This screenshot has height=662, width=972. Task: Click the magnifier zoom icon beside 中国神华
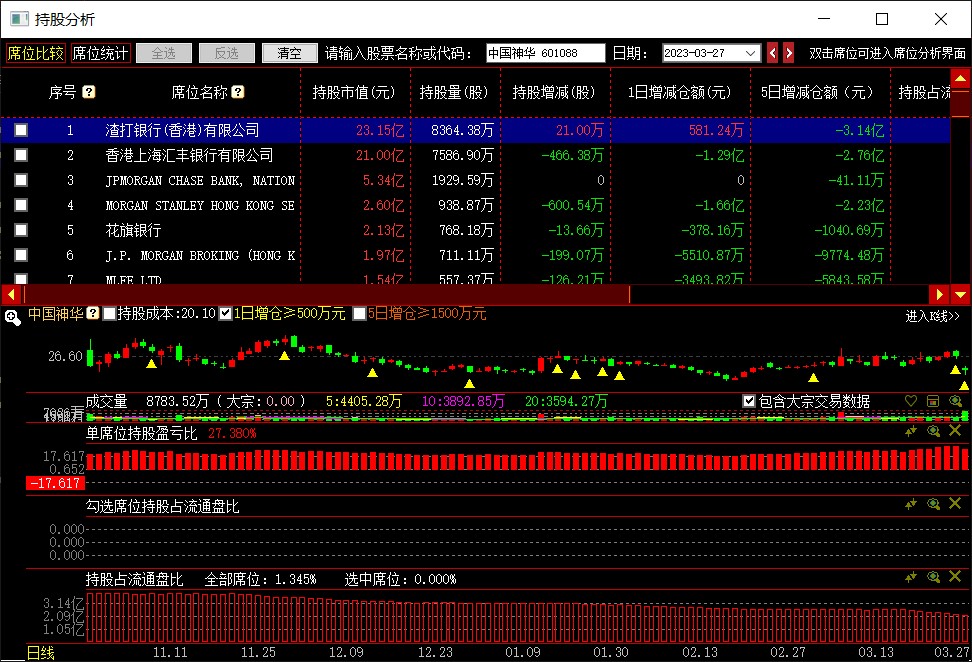pos(12,317)
